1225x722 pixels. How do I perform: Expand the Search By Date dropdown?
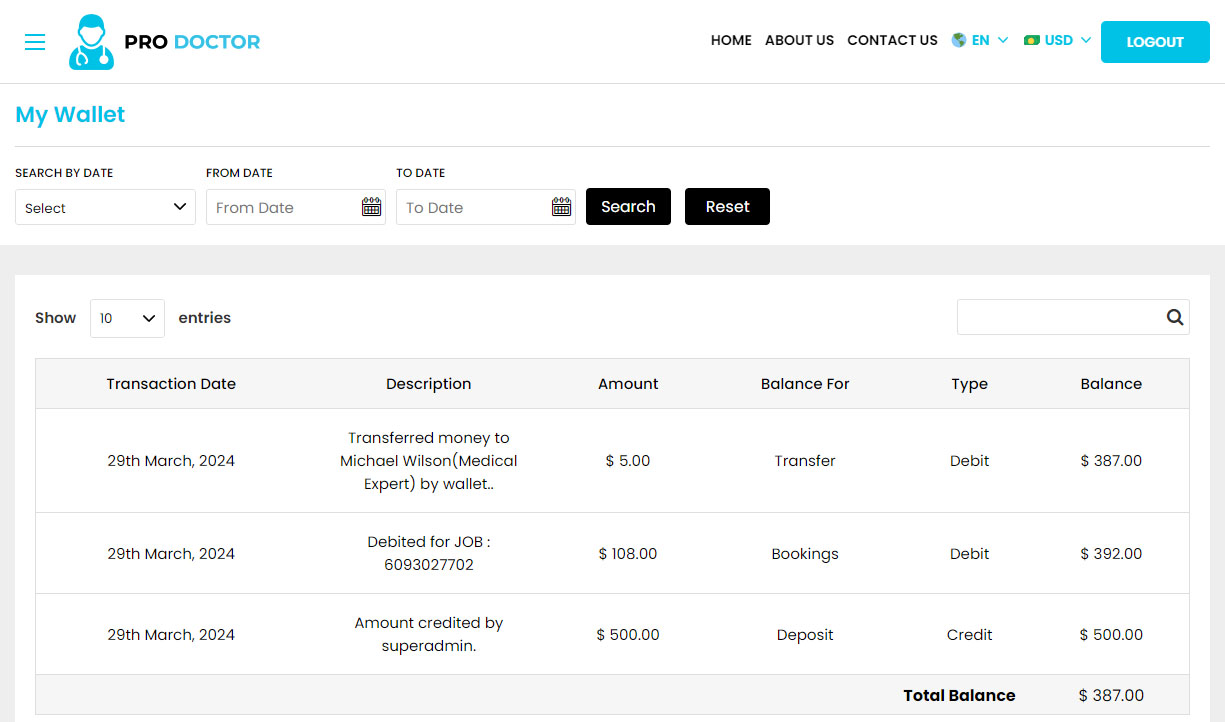coord(105,207)
